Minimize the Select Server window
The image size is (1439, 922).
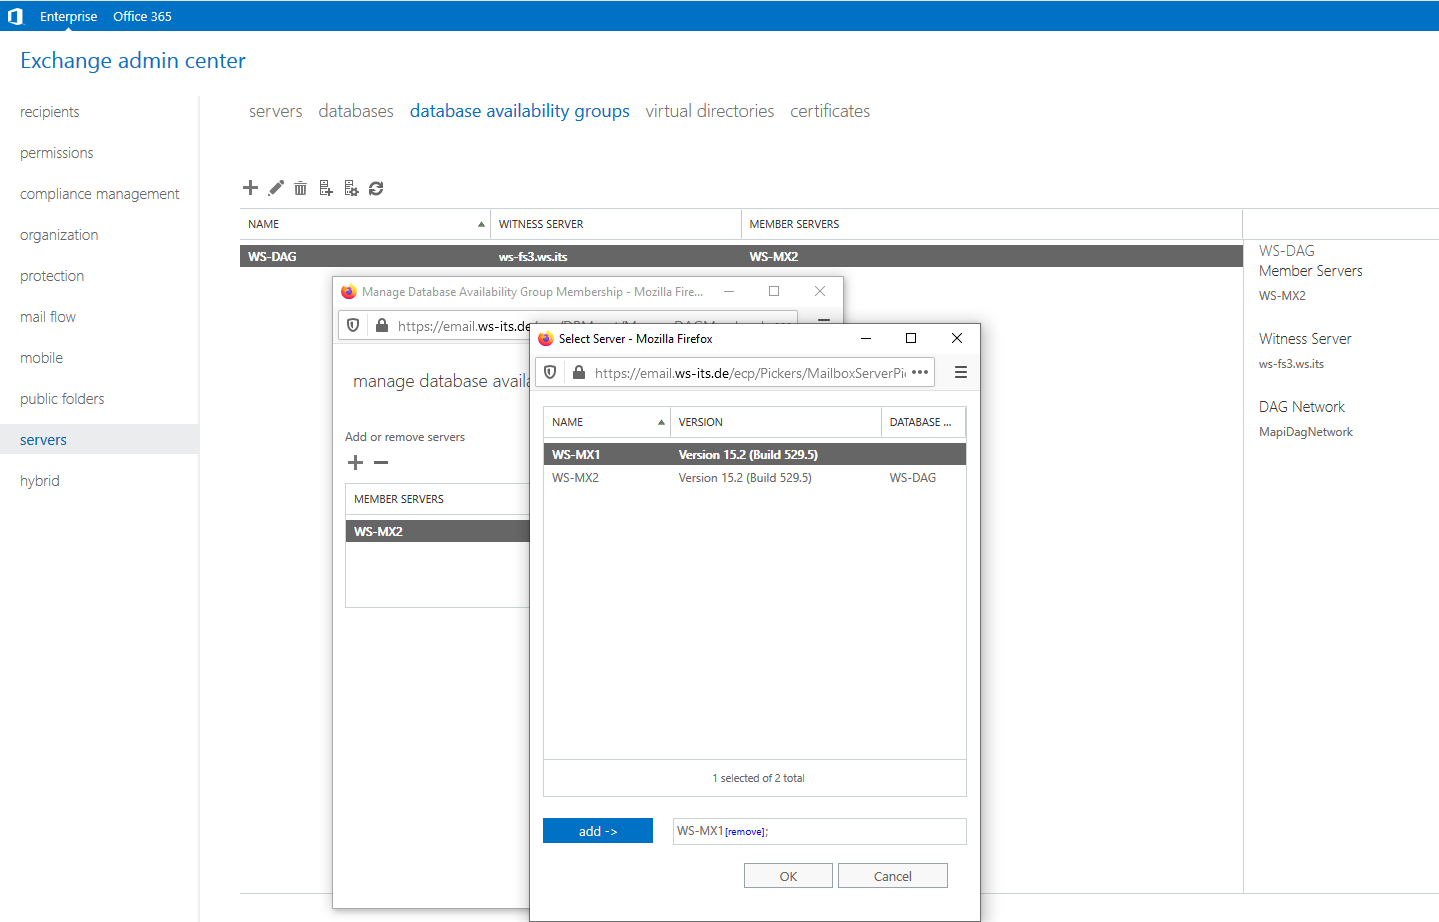pyautogui.click(x=866, y=338)
